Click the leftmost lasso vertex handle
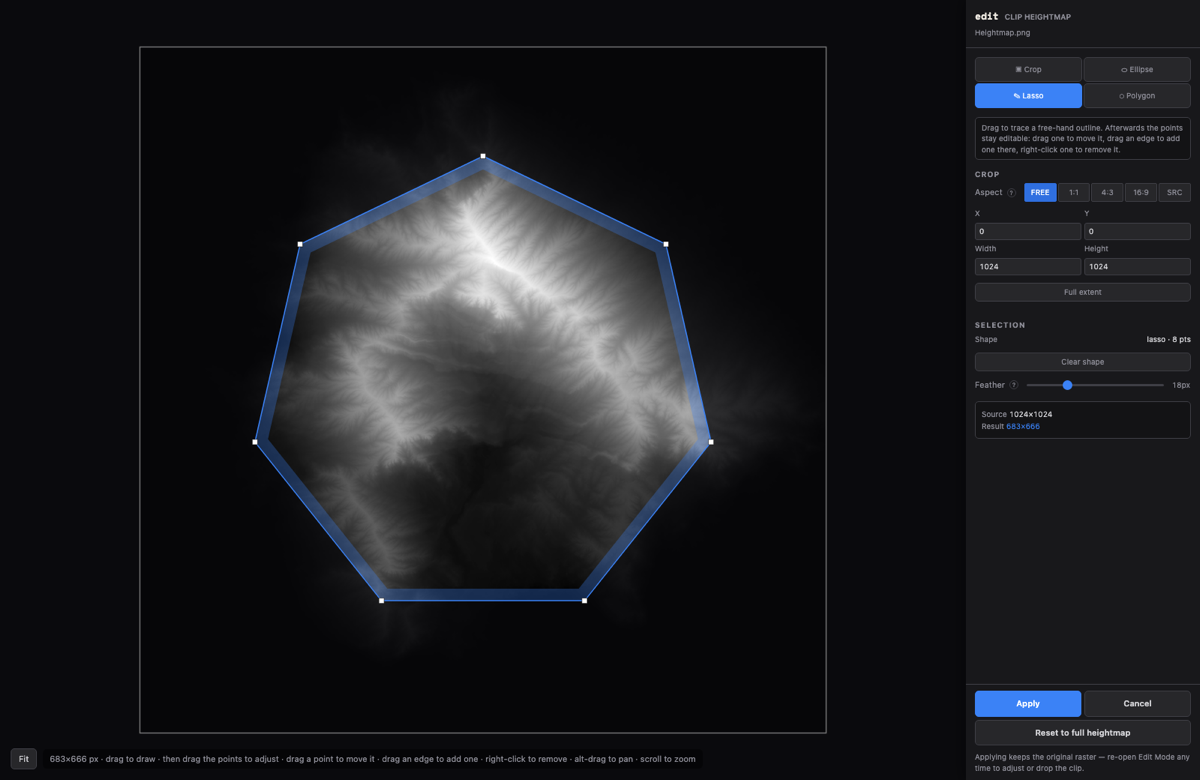 coord(255,442)
